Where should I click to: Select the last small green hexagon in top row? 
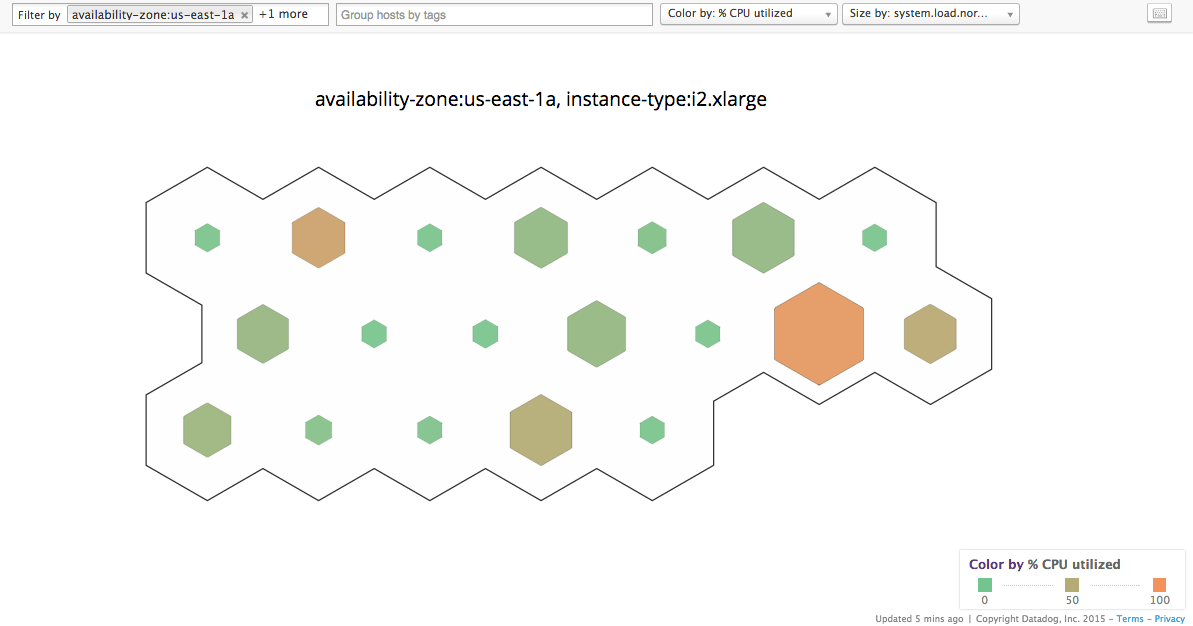tap(874, 238)
